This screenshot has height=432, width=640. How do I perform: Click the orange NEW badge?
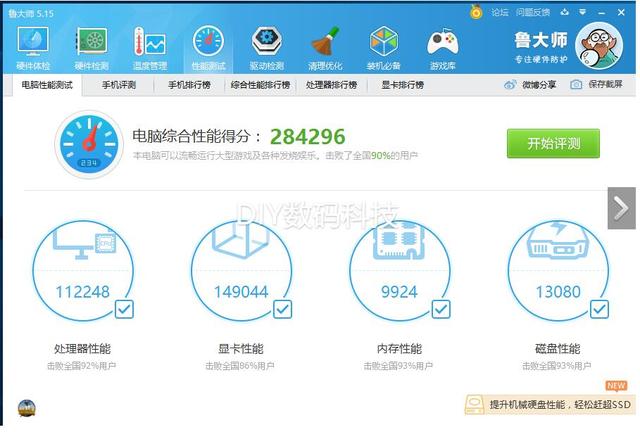click(x=616, y=385)
